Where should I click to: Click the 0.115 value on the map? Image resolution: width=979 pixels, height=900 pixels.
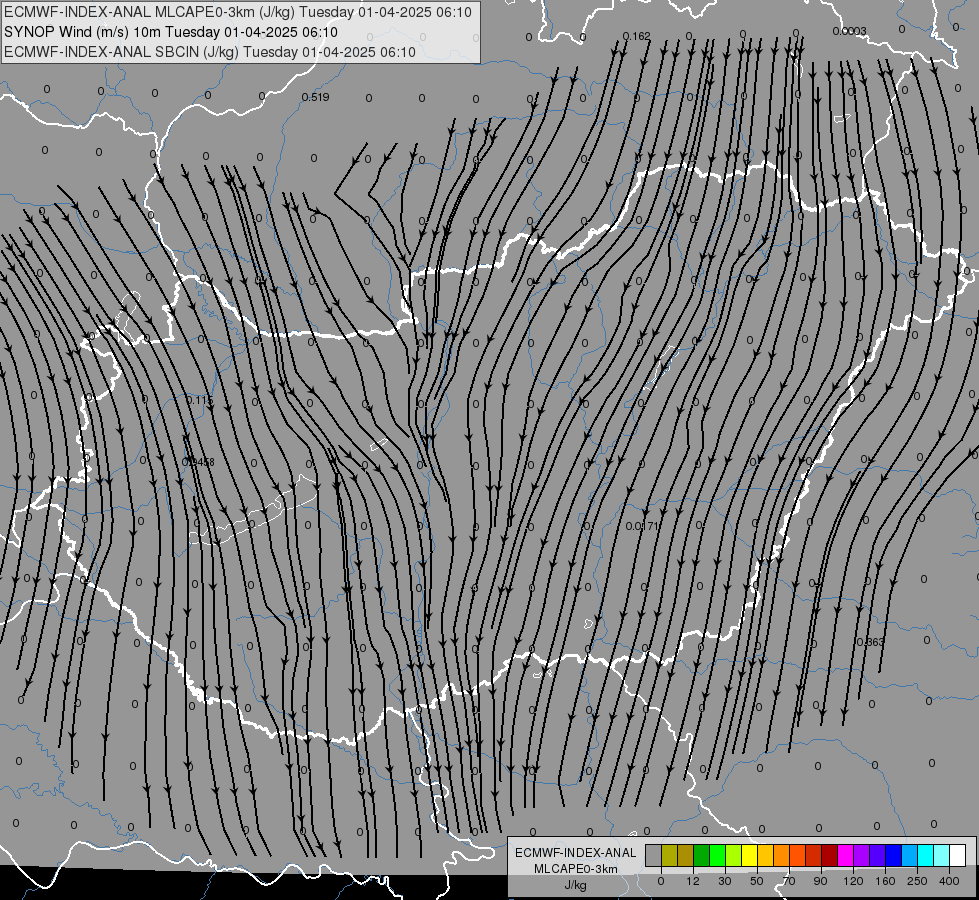(199, 400)
